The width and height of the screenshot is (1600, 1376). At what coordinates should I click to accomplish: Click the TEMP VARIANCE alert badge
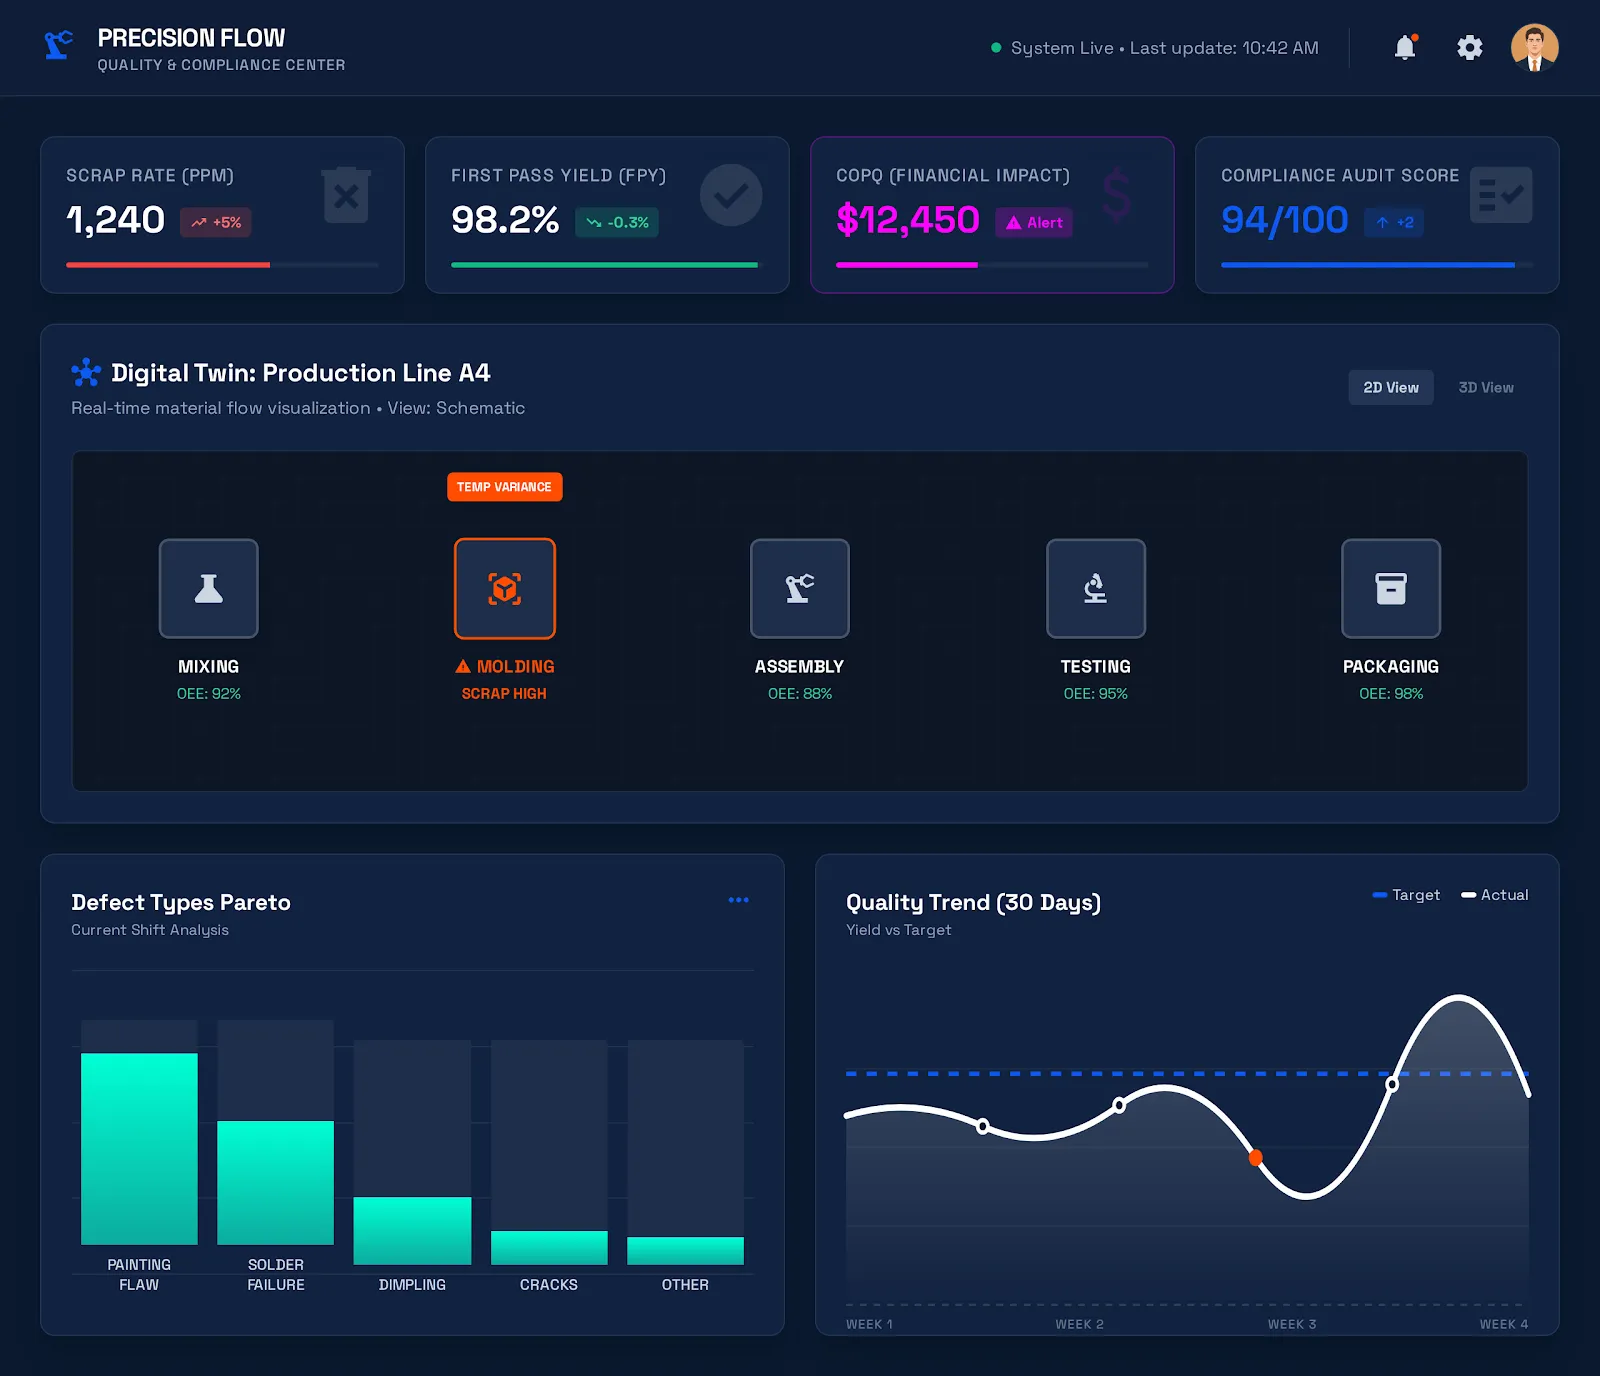[505, 487]
